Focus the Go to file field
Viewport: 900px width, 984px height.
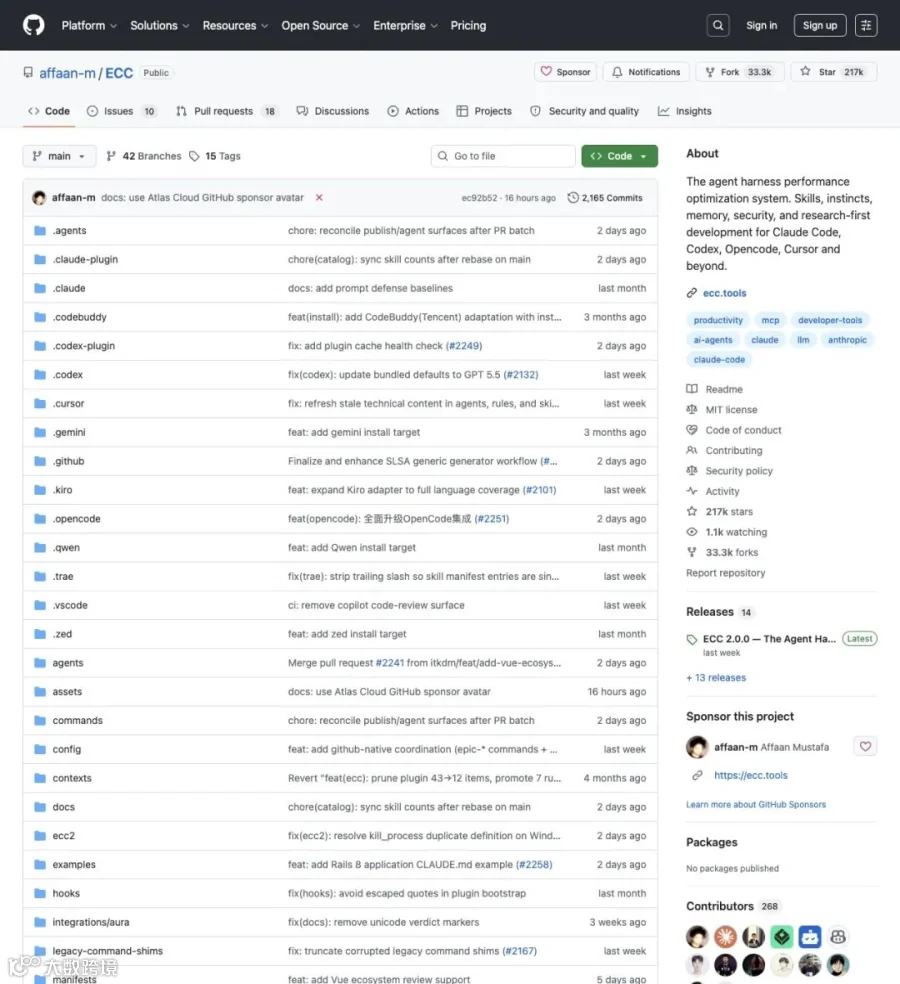point(503,156)
